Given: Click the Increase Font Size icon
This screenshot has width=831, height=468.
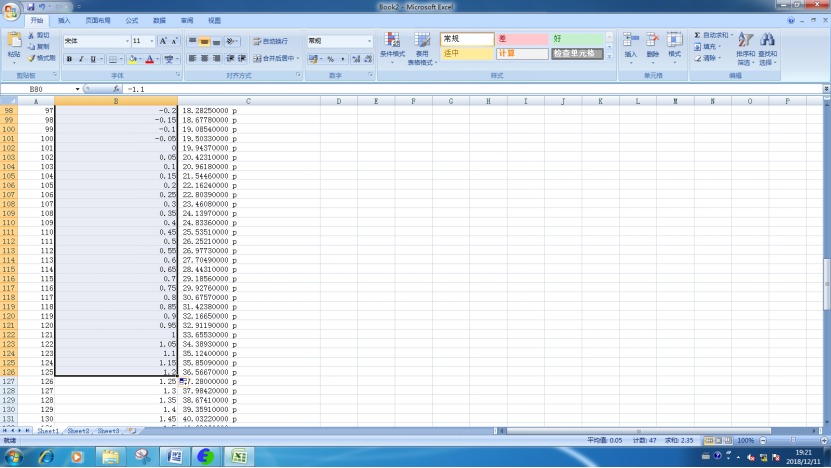Looking at the screenshot, I should 163,41.
